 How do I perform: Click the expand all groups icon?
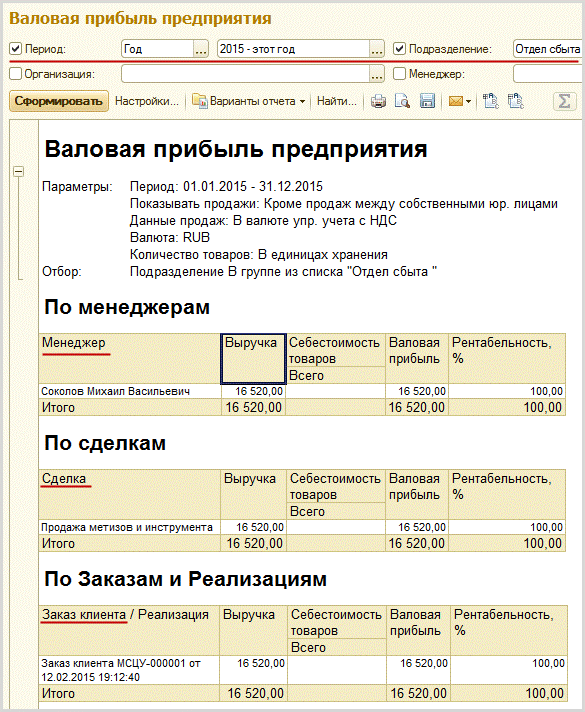click(491, 101)
